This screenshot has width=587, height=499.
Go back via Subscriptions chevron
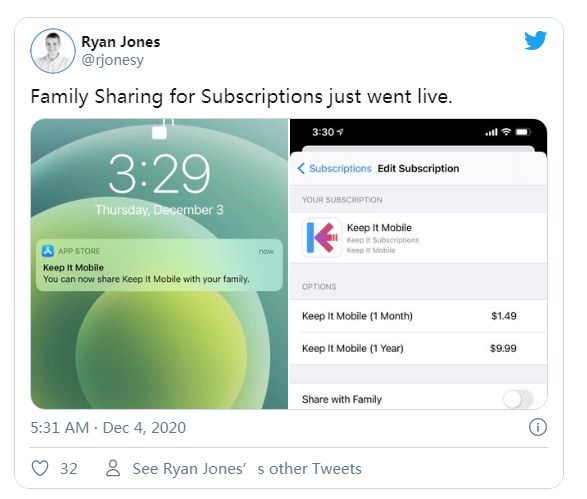pyautogui.click(x=301, y=168)
